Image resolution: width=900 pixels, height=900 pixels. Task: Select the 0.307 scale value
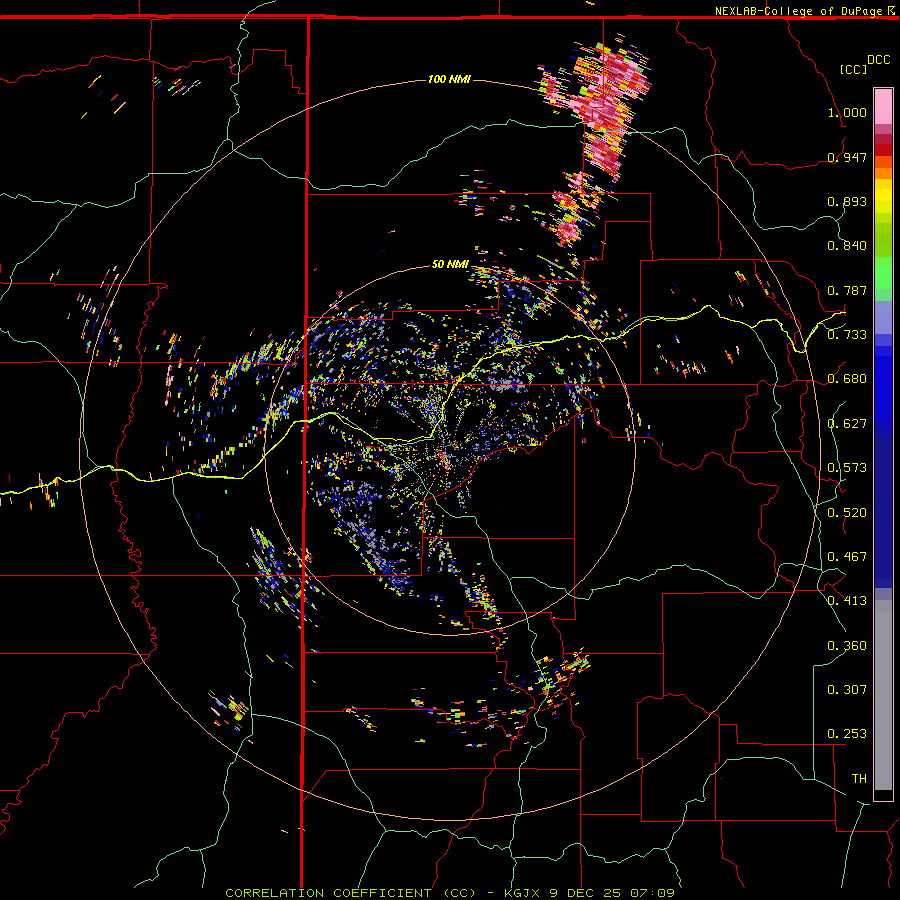coord(847,690)
